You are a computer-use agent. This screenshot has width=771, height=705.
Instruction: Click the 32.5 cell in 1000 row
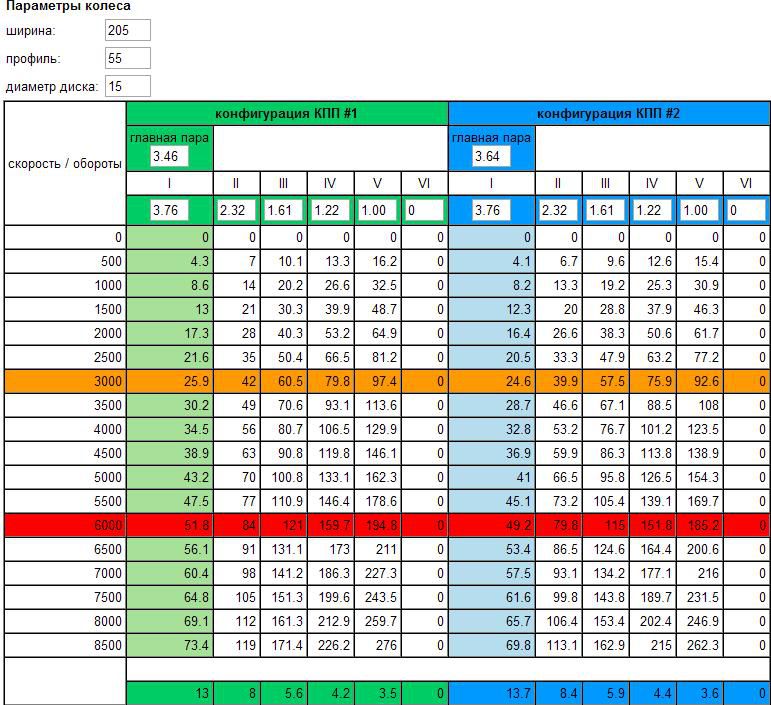pos(378,285)
